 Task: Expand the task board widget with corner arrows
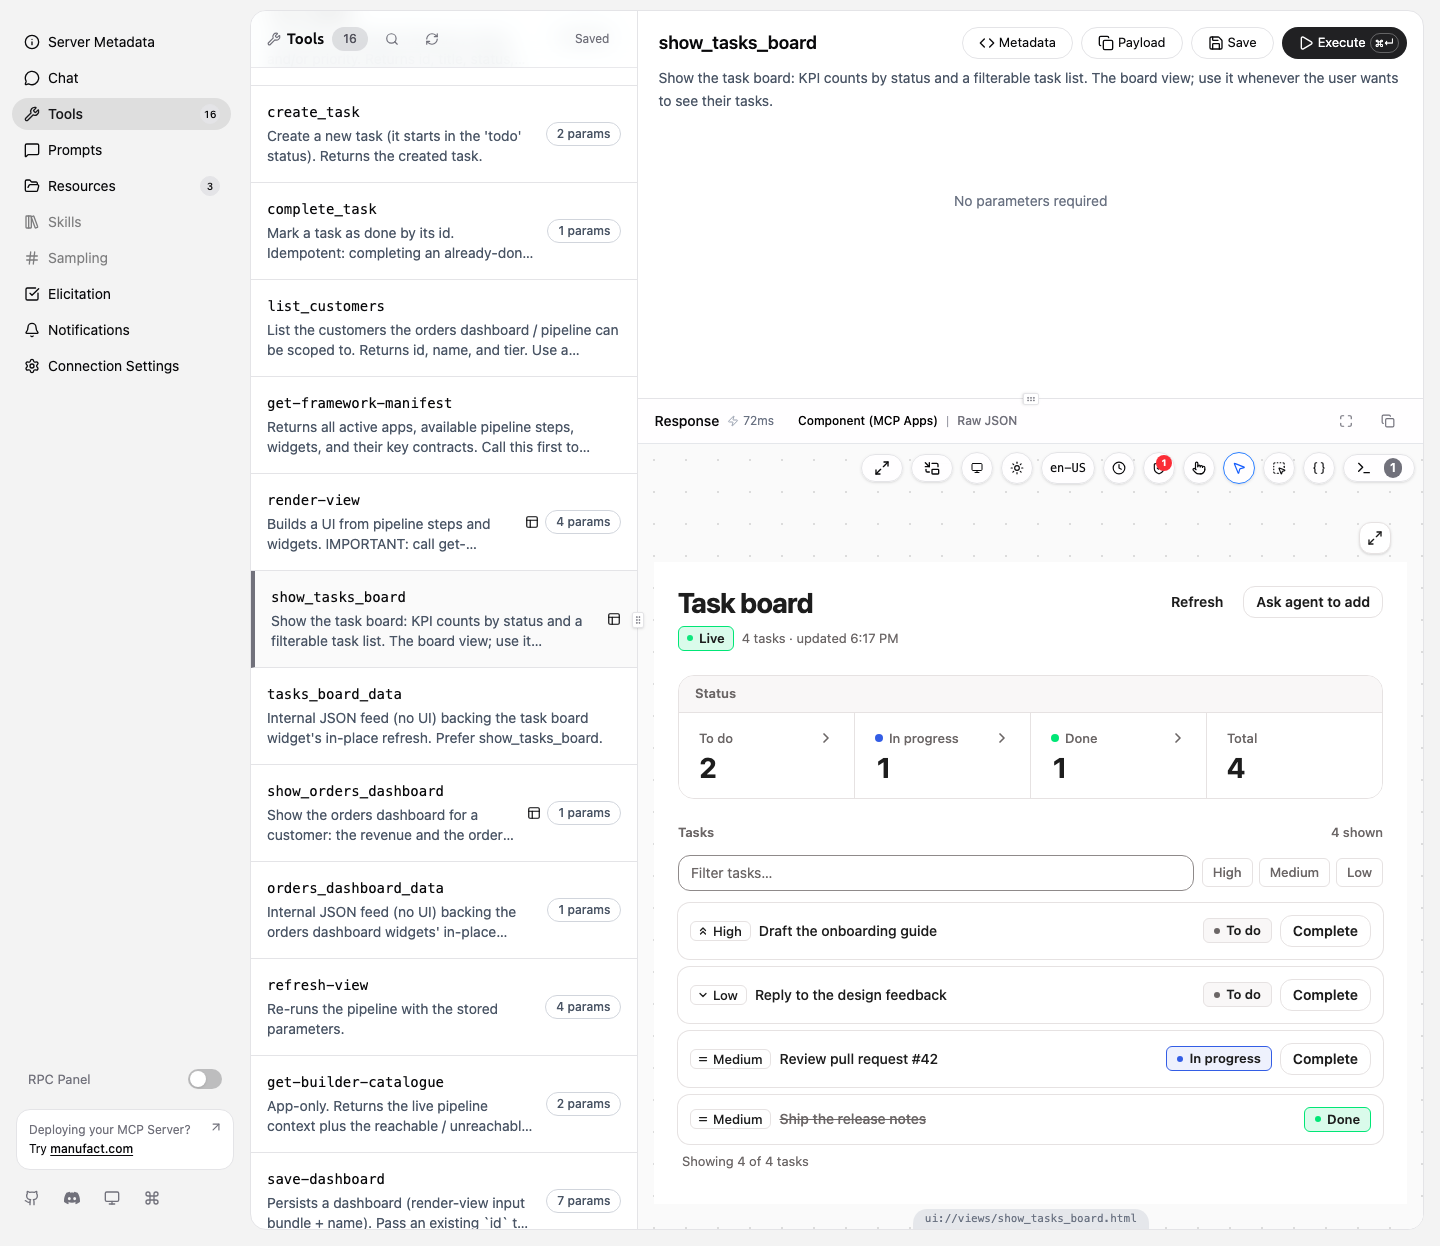point(1375,538)
